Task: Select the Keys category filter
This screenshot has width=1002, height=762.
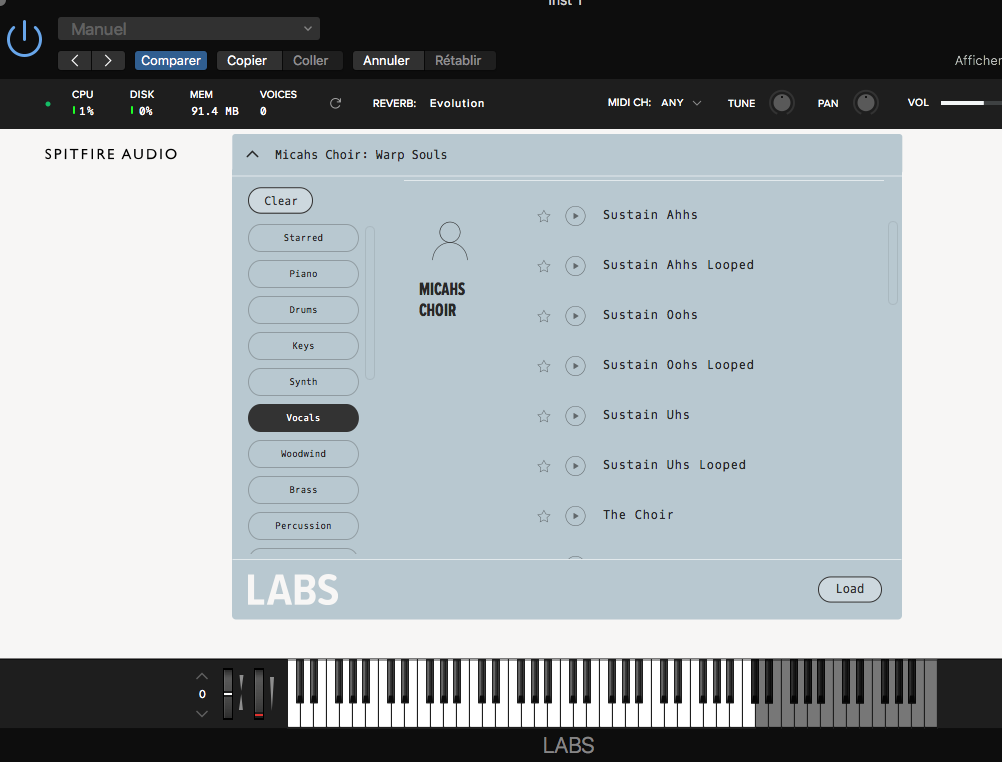Action: pos(304,346)
